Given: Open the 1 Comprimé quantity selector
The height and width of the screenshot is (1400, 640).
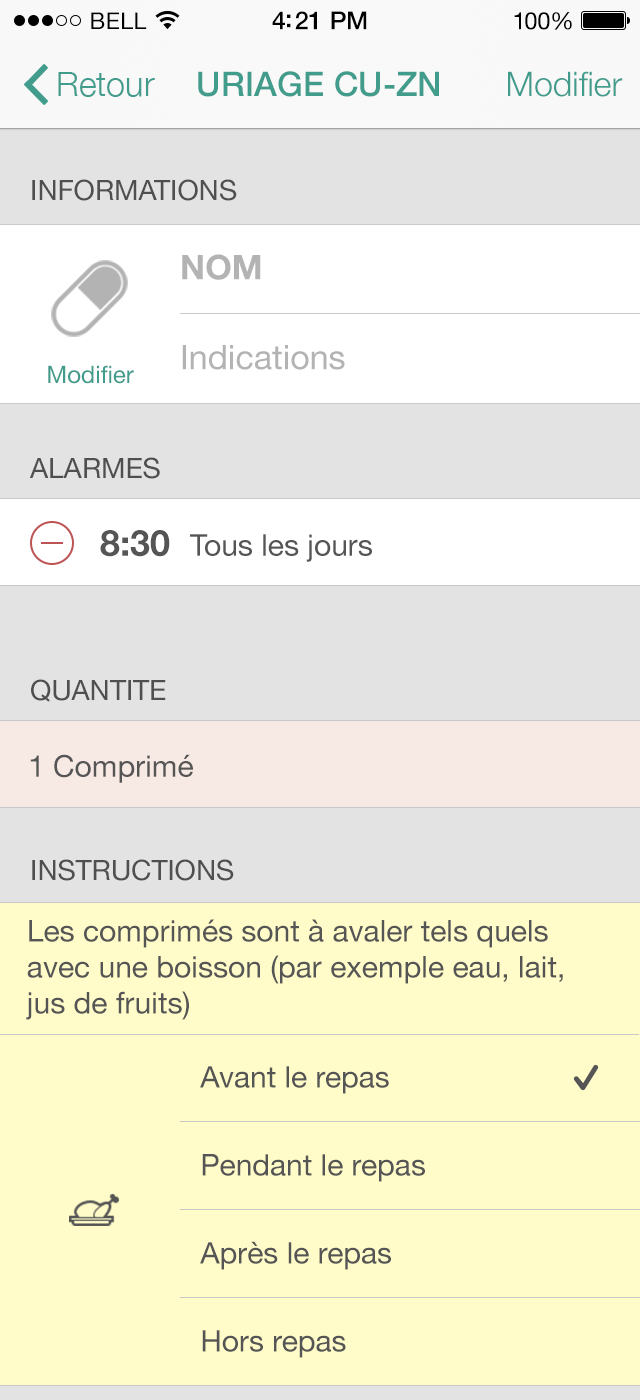Looking at the screenshot, I should point(320,766).
